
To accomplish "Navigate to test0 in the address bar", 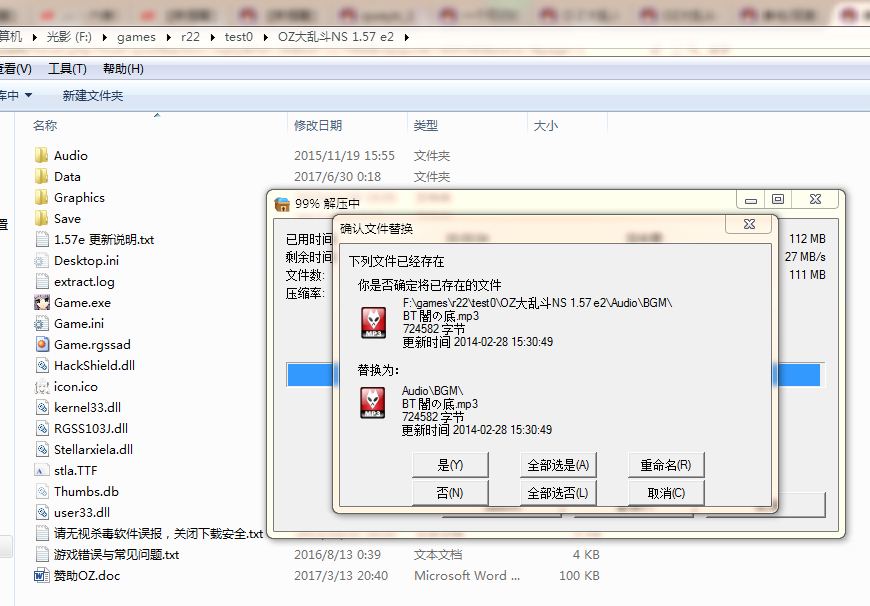I will pos(239,37).
